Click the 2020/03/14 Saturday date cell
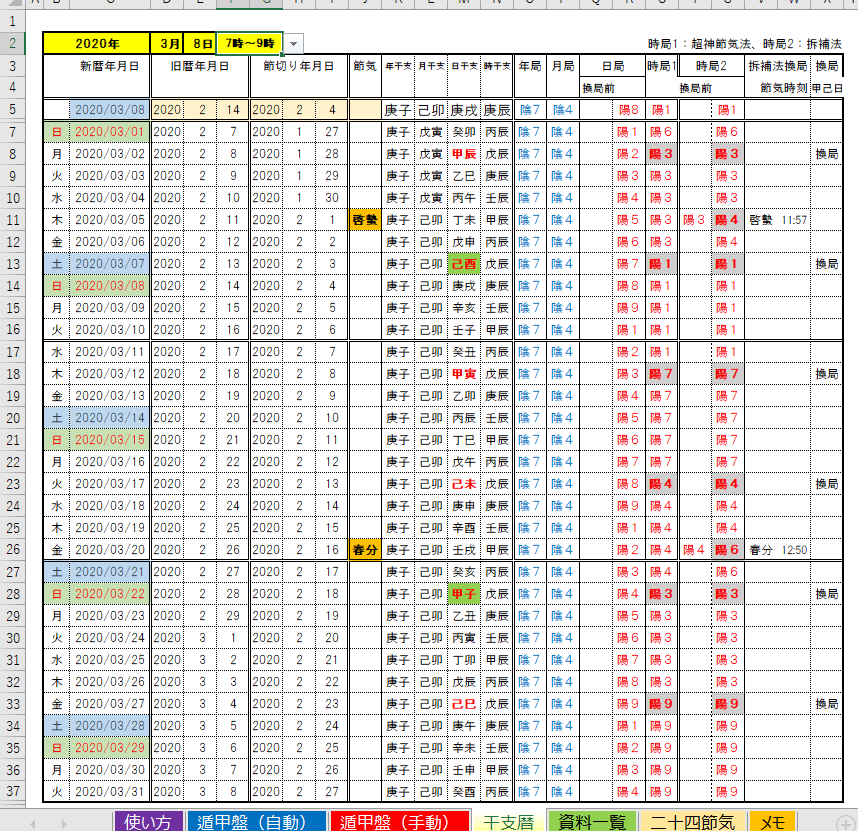 (x=109, y=418)
